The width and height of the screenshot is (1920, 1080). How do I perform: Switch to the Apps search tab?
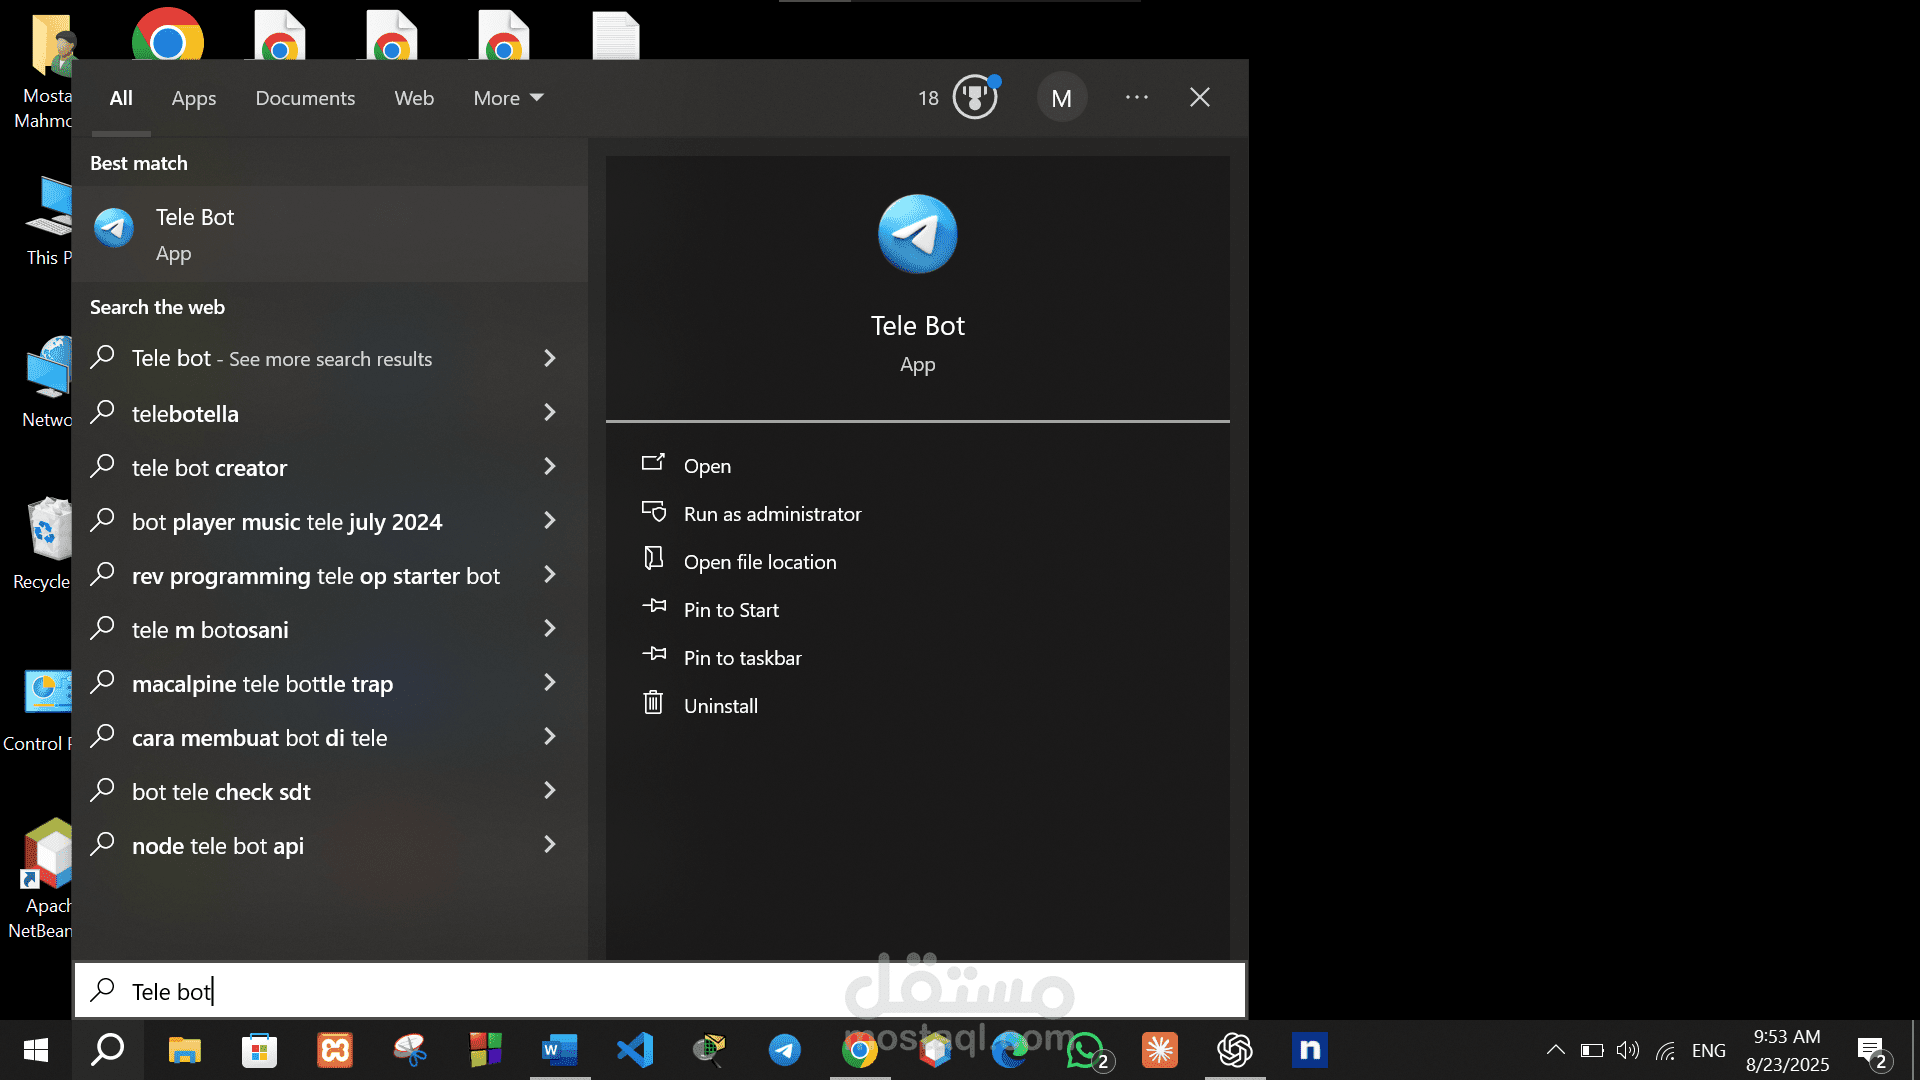click(x=193, y=98)
